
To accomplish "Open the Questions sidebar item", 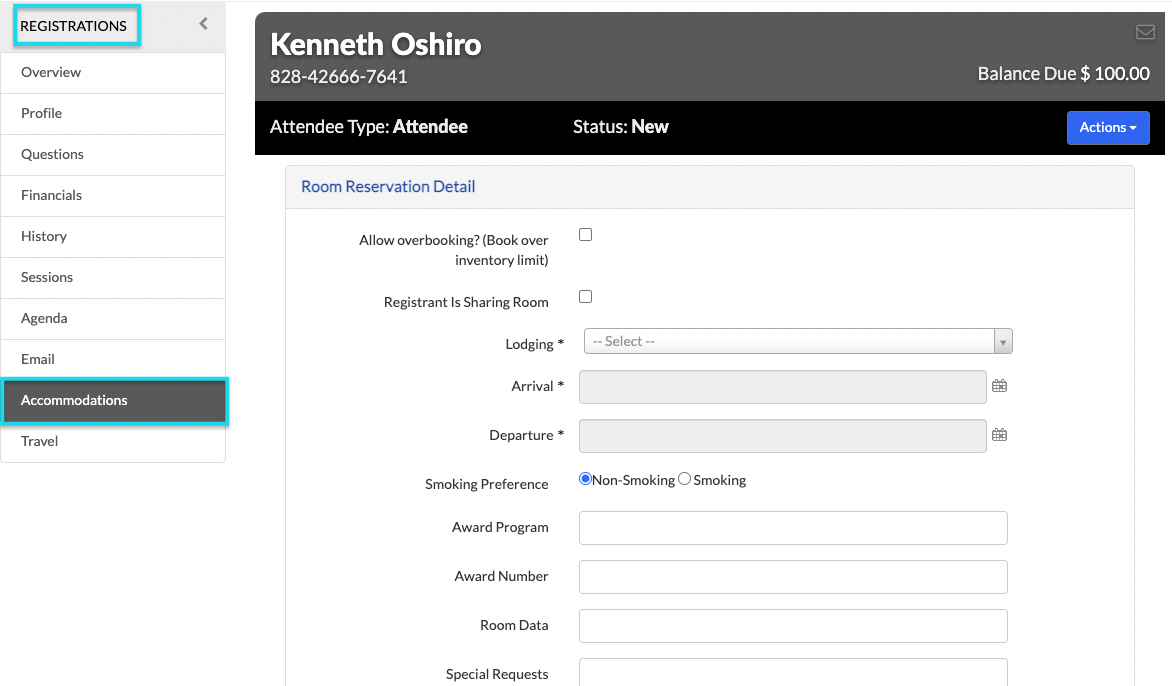I will coord(113,155).
